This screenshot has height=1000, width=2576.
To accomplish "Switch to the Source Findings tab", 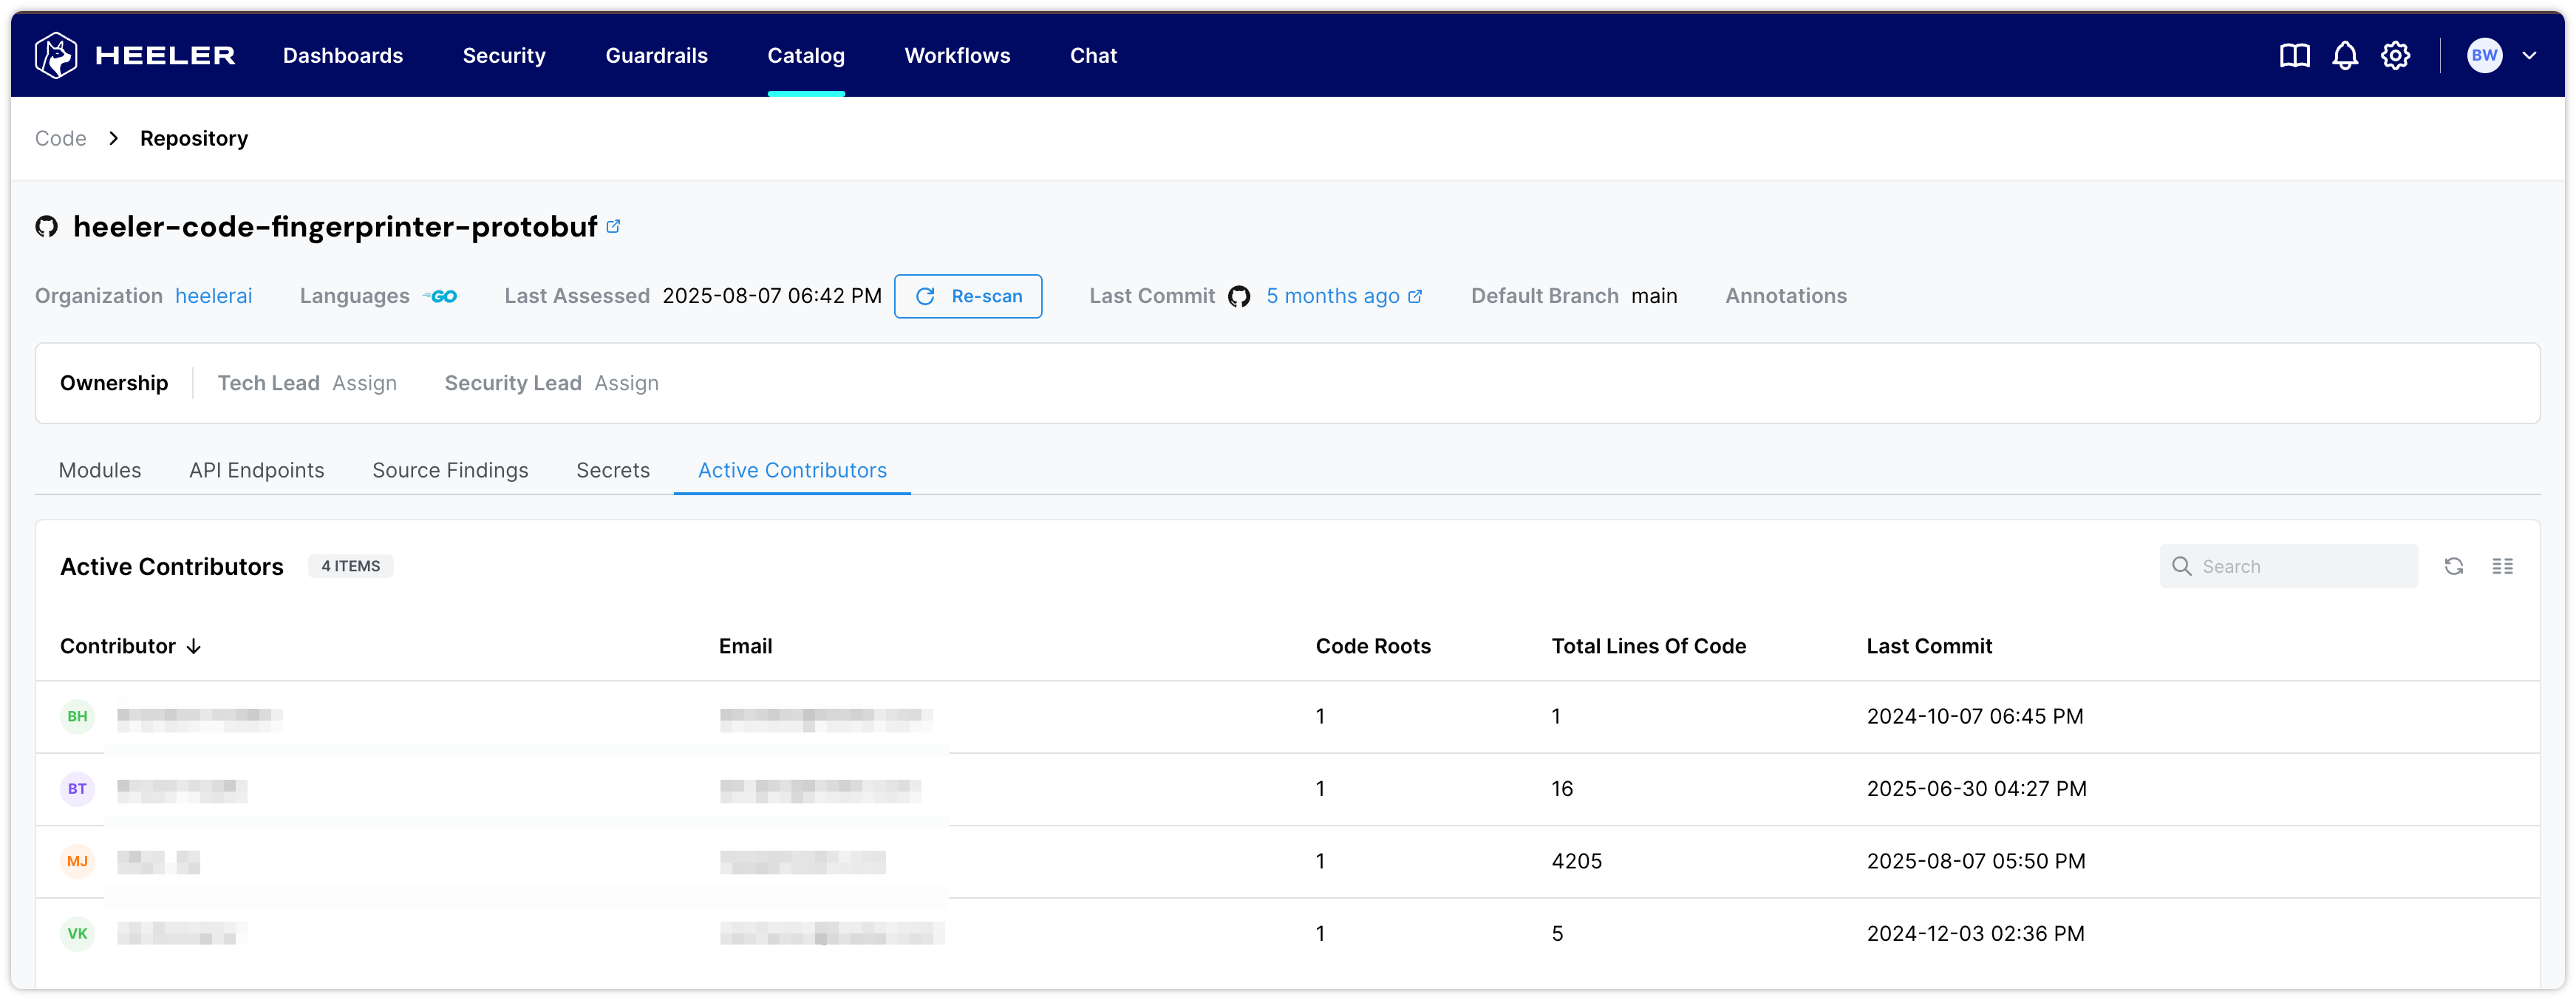I will [x=450, y=470].
